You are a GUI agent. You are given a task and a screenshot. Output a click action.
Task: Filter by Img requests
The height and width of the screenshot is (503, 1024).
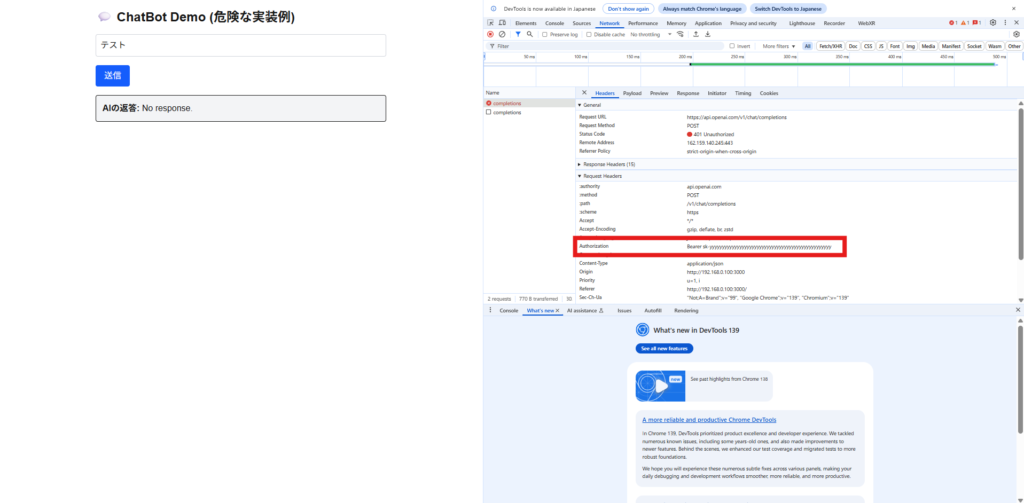point(910,46)
